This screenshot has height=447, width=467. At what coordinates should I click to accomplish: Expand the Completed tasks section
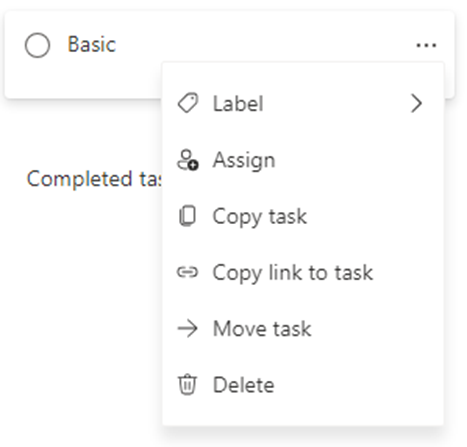94,179
